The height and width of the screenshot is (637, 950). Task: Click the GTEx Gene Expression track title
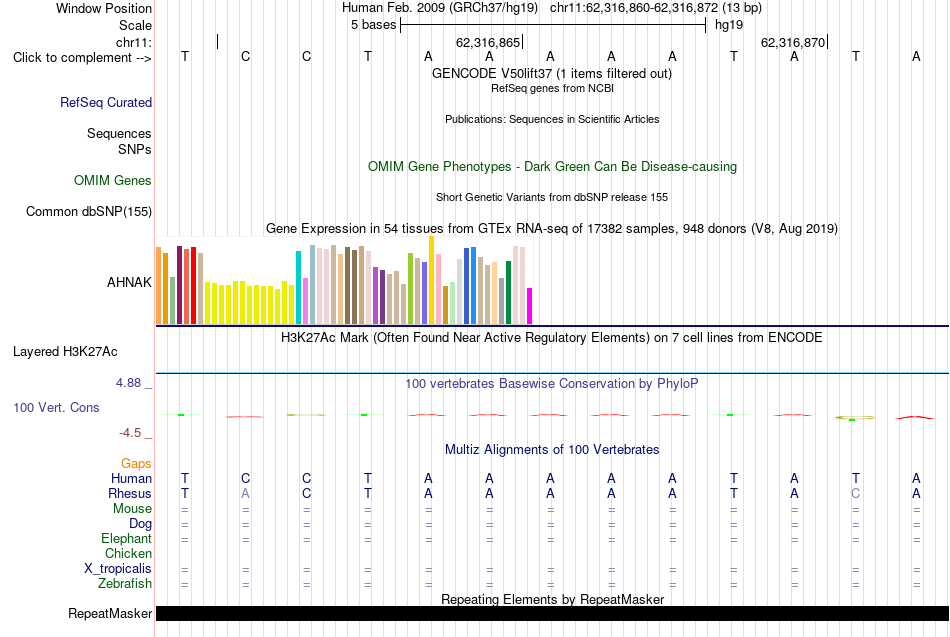552,228
